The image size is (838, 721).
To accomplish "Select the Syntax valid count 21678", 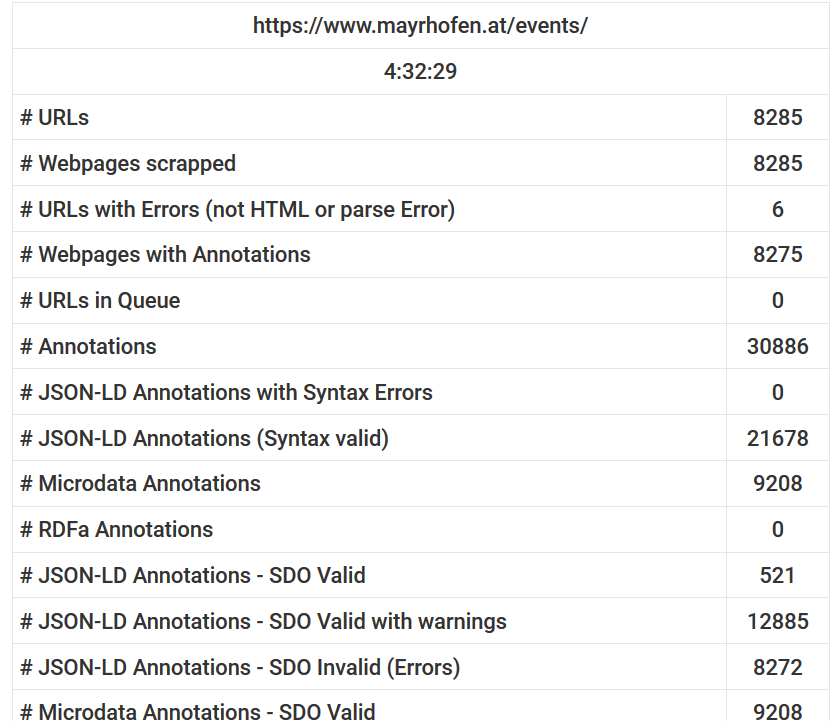I will click(x=778, y=439).
